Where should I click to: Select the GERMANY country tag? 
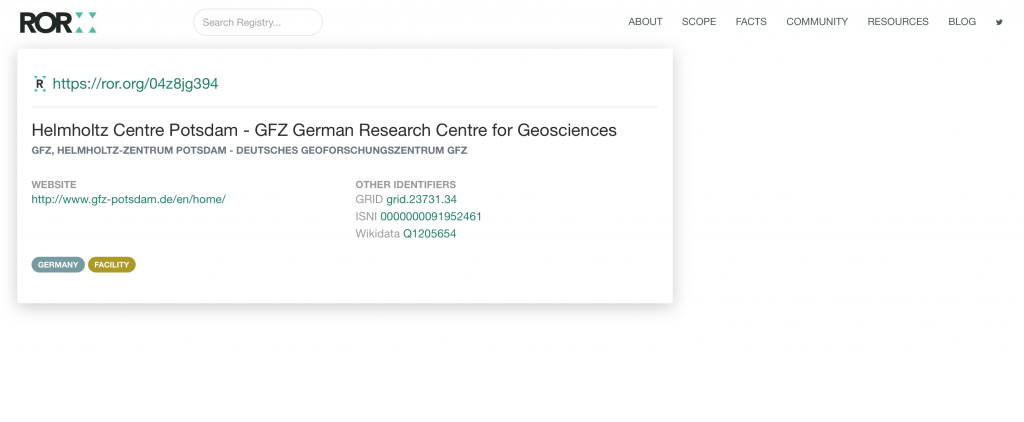(x=58, y=265)
